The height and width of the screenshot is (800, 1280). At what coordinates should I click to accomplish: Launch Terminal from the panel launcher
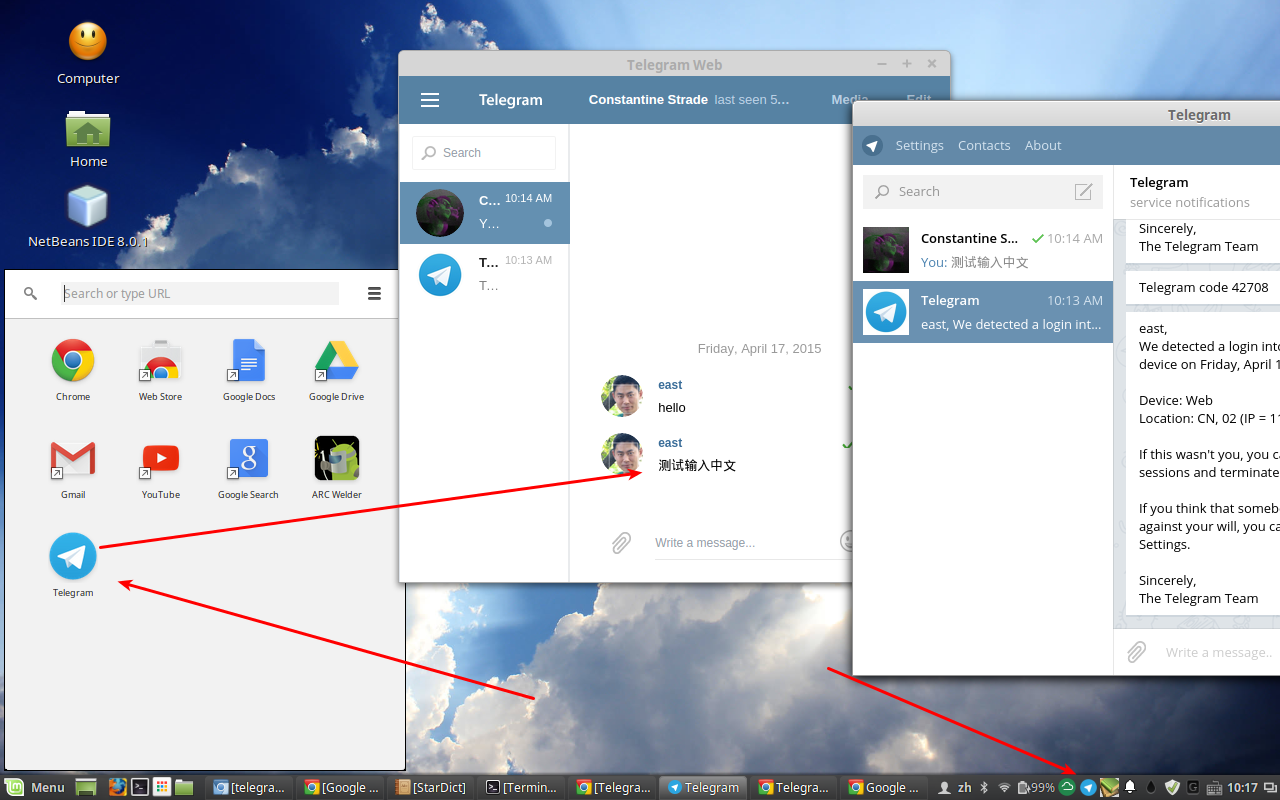140,787
